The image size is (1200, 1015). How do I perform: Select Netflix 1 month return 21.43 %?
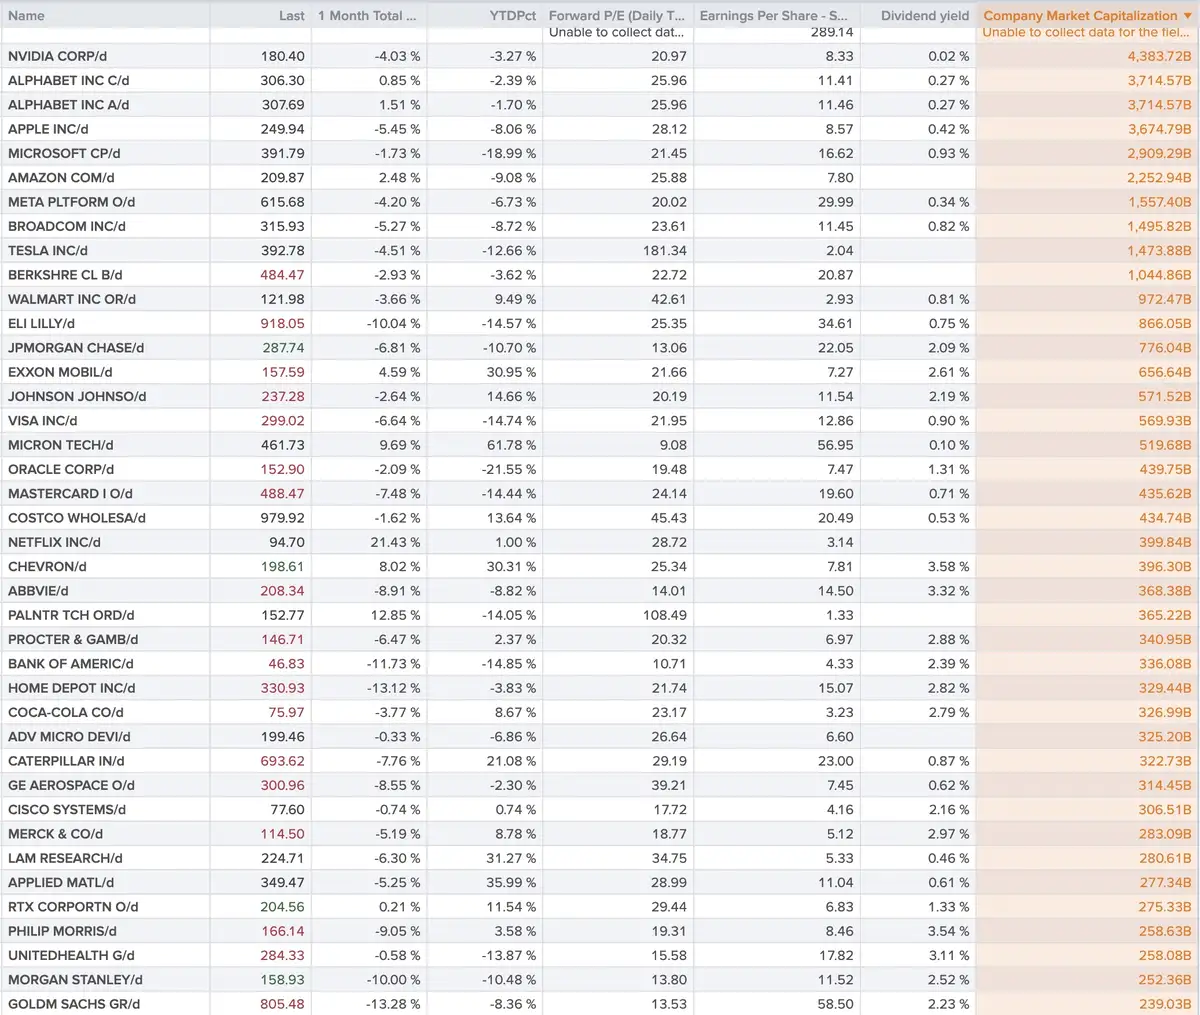point(397,542)
